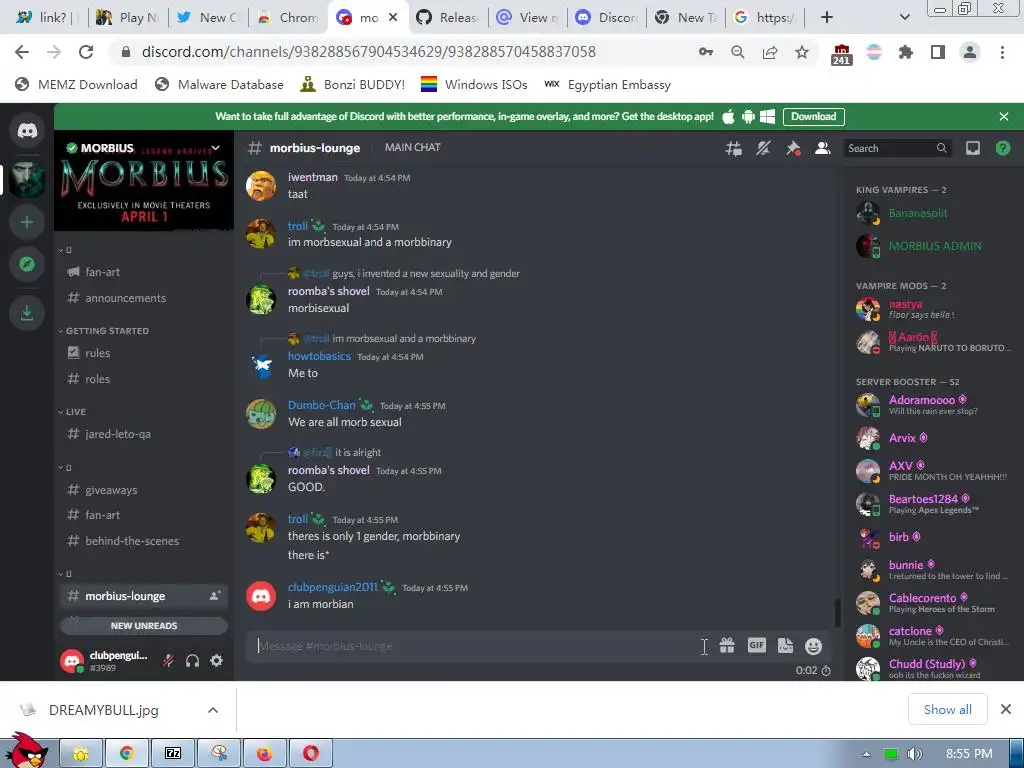This screenshot has width=1024, height=768.
Task: Click username Dumbo-Chan in chat
Action: pyautogui.click(x=321, y=405)
